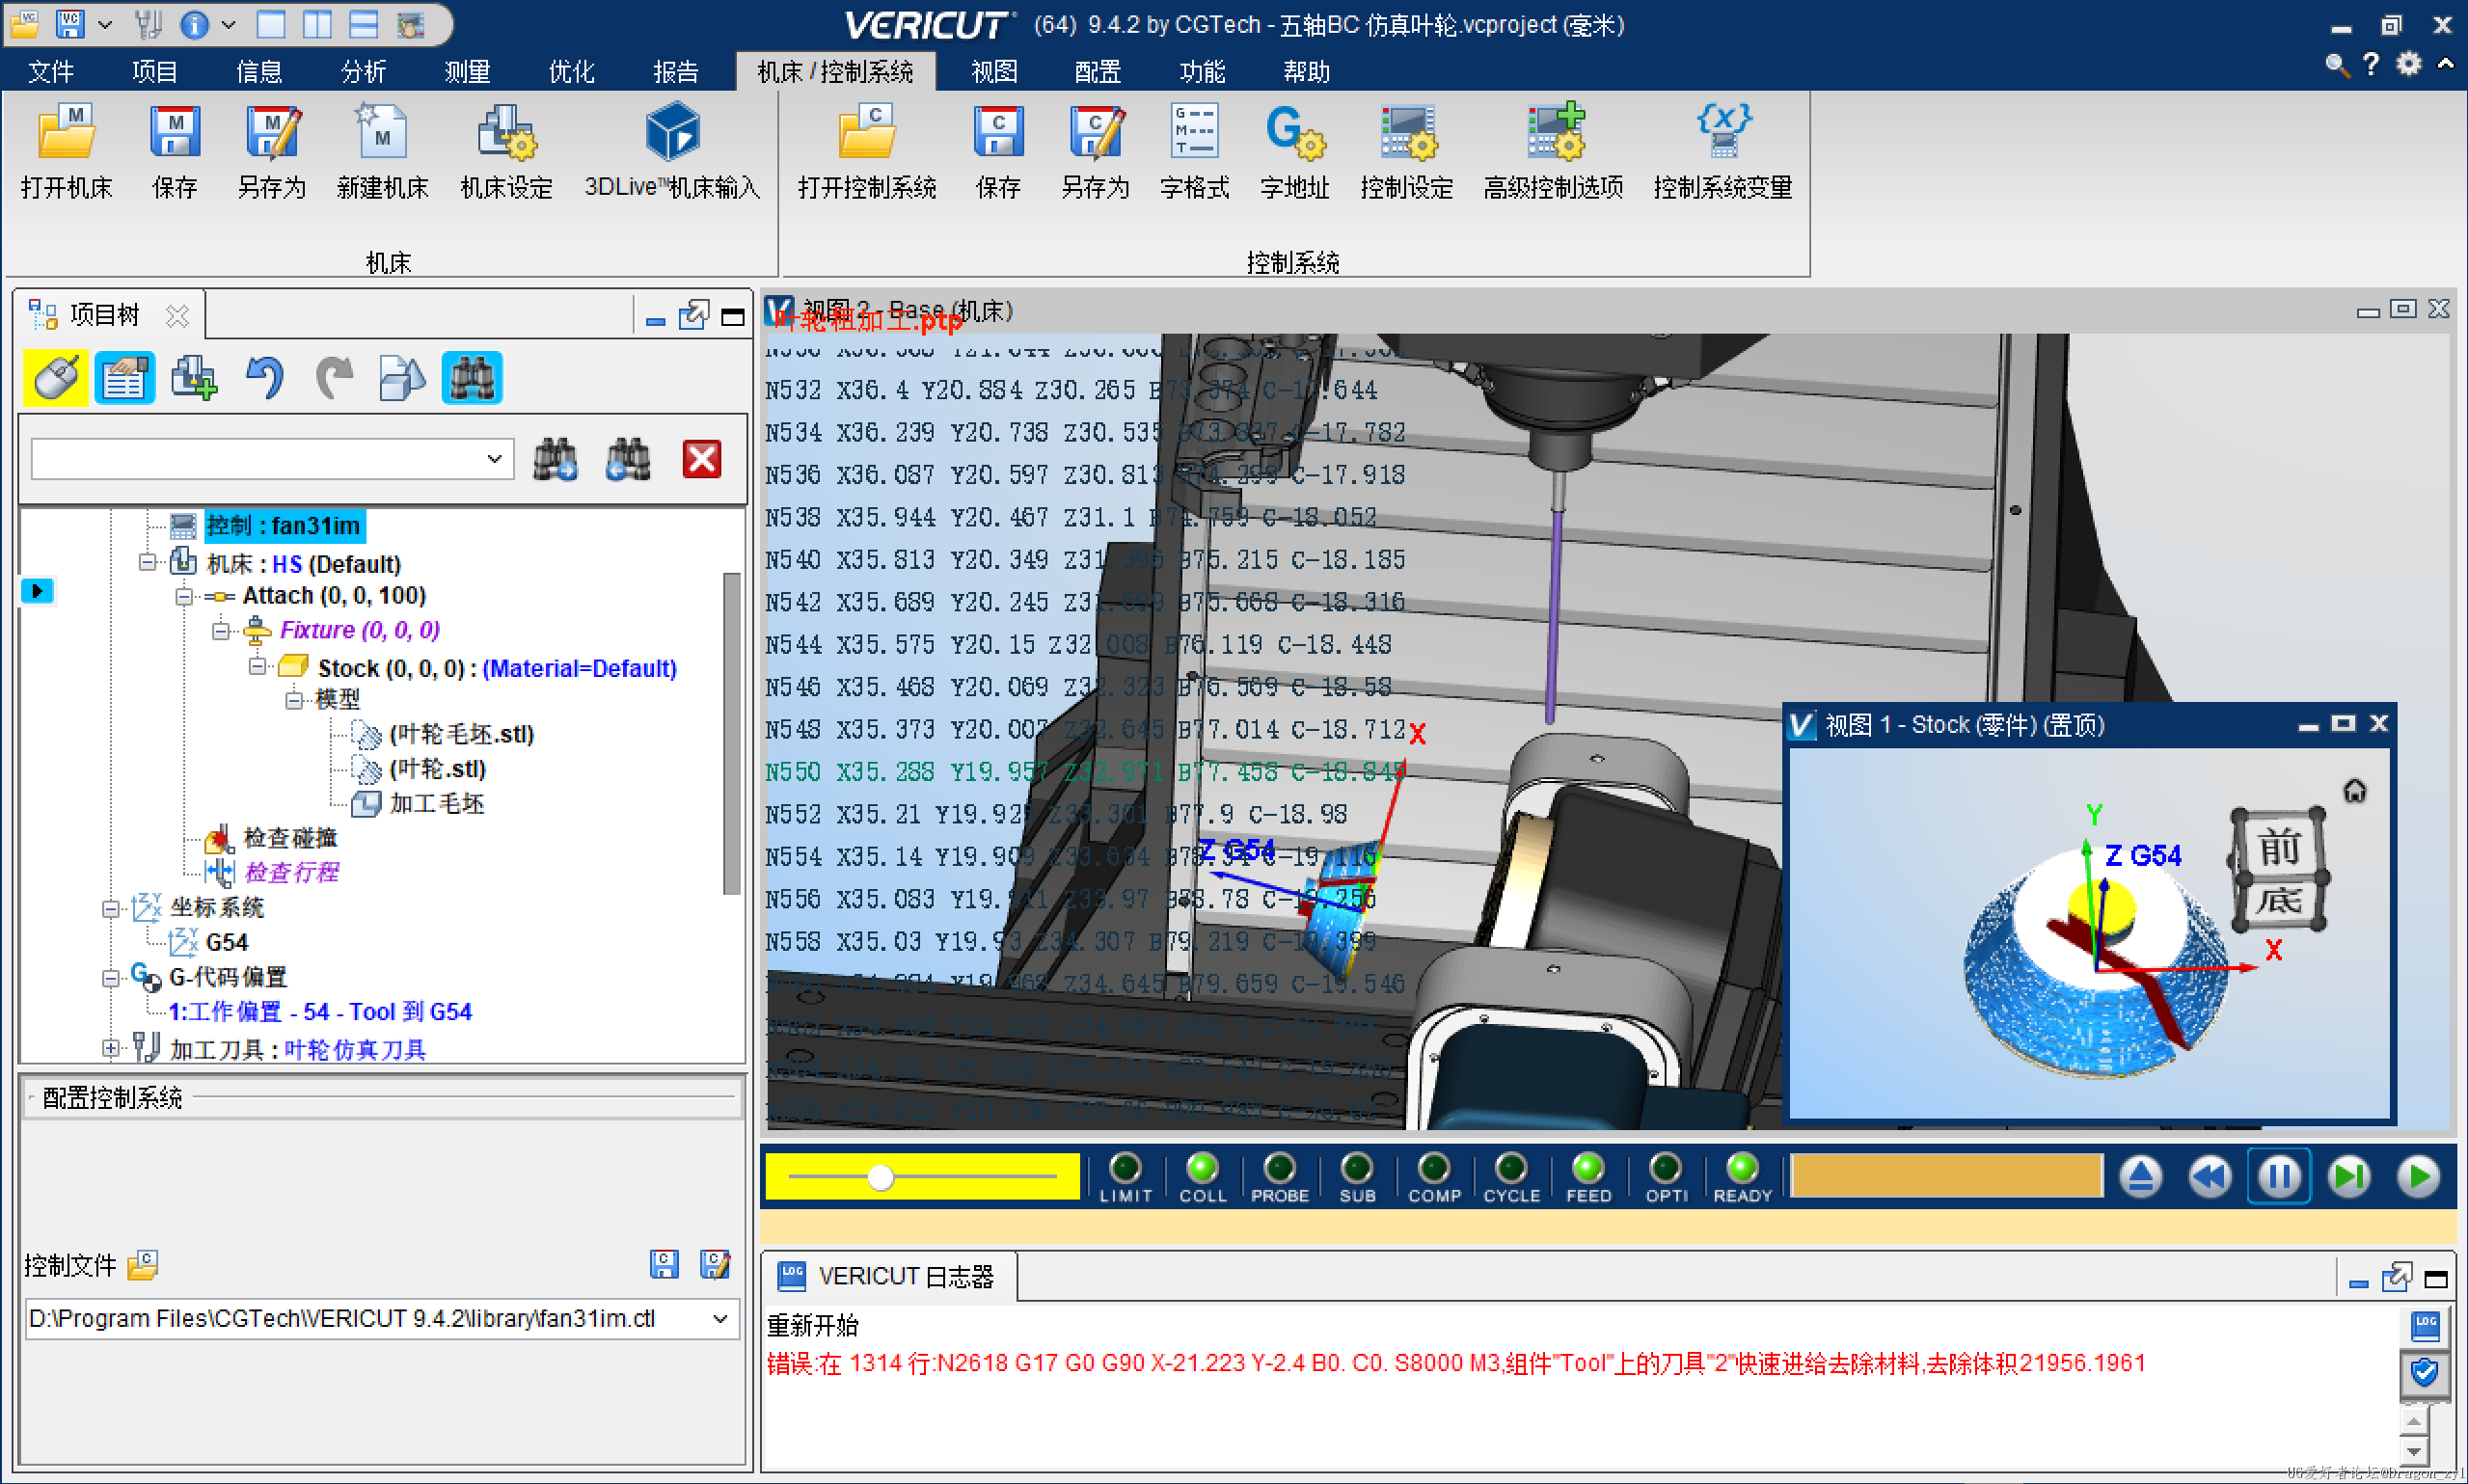This screenshot has height=1484, width=2468.
Task: Collapse the 坐标系统 node
Action: tap(111, 909)
